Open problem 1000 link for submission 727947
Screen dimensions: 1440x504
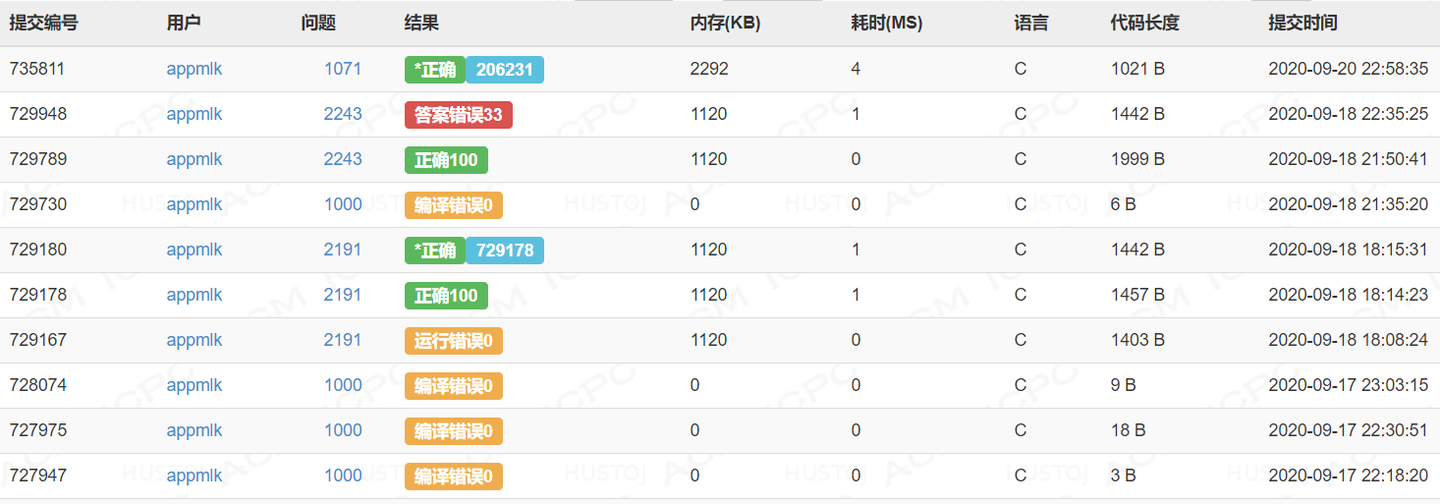[343, 476]
